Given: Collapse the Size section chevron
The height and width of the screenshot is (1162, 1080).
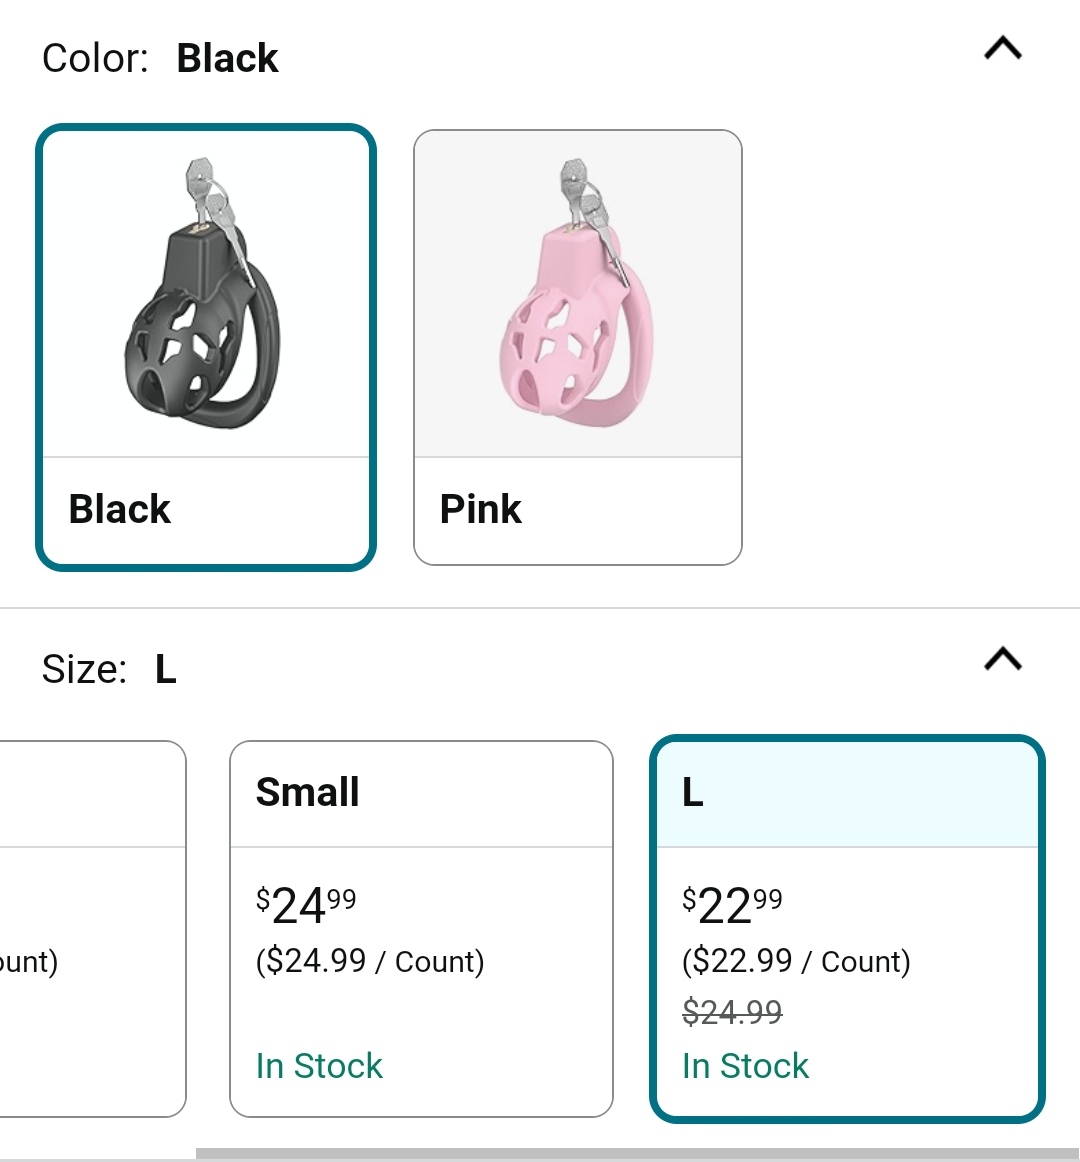Looking at the screenshot, I should (x=1003, y=659).
